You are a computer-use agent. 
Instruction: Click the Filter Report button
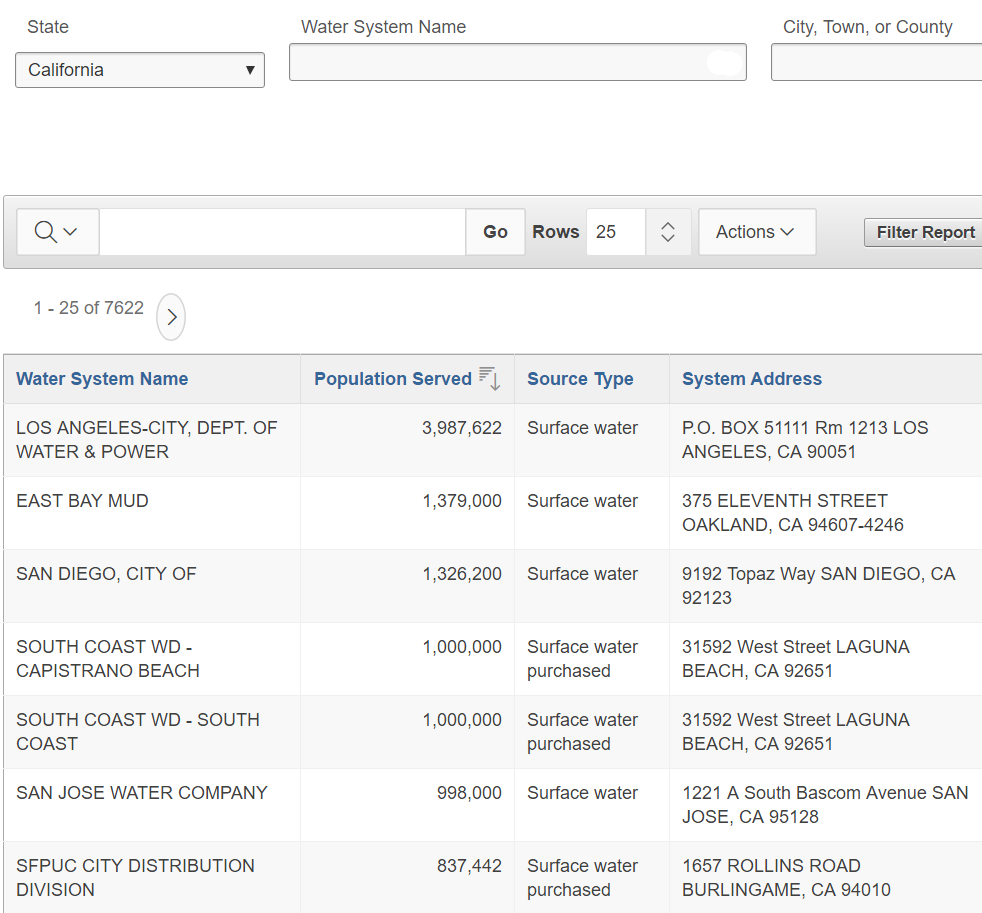coord(924,232)
